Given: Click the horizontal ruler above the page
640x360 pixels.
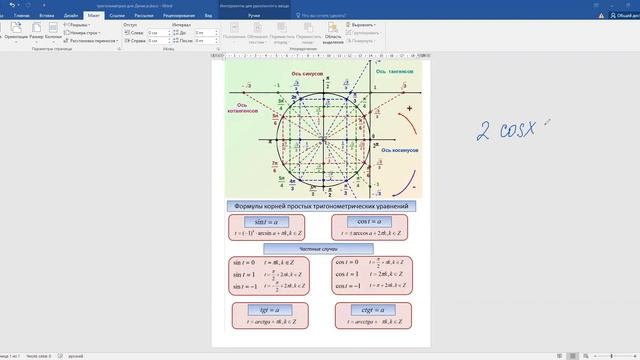Looking at the screenshot, I should click(320, 56).
